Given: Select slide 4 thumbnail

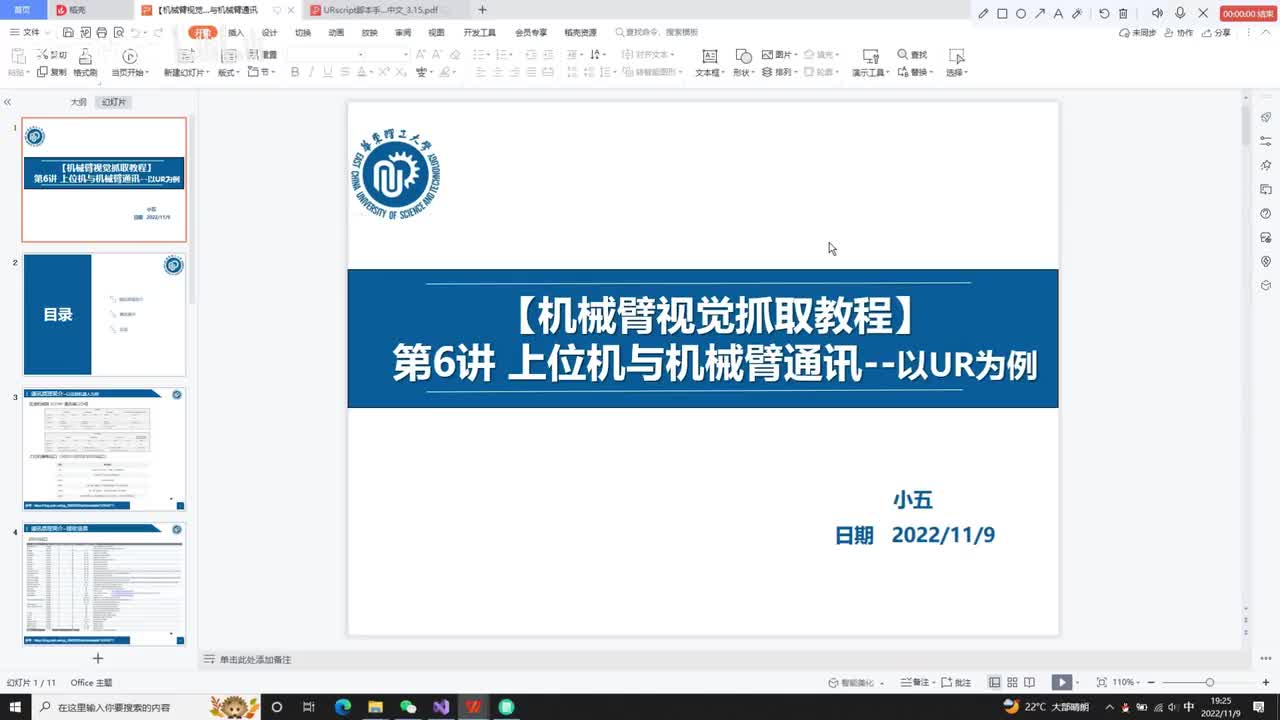Looking at the screenshot, I should (104, 583).
